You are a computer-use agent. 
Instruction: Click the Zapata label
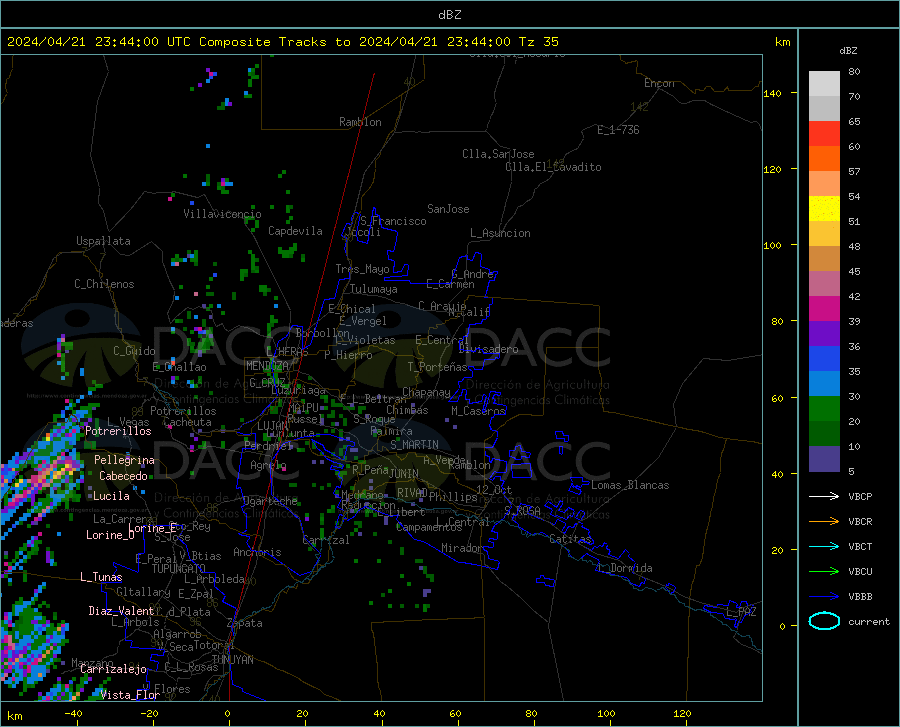(245, 623)
